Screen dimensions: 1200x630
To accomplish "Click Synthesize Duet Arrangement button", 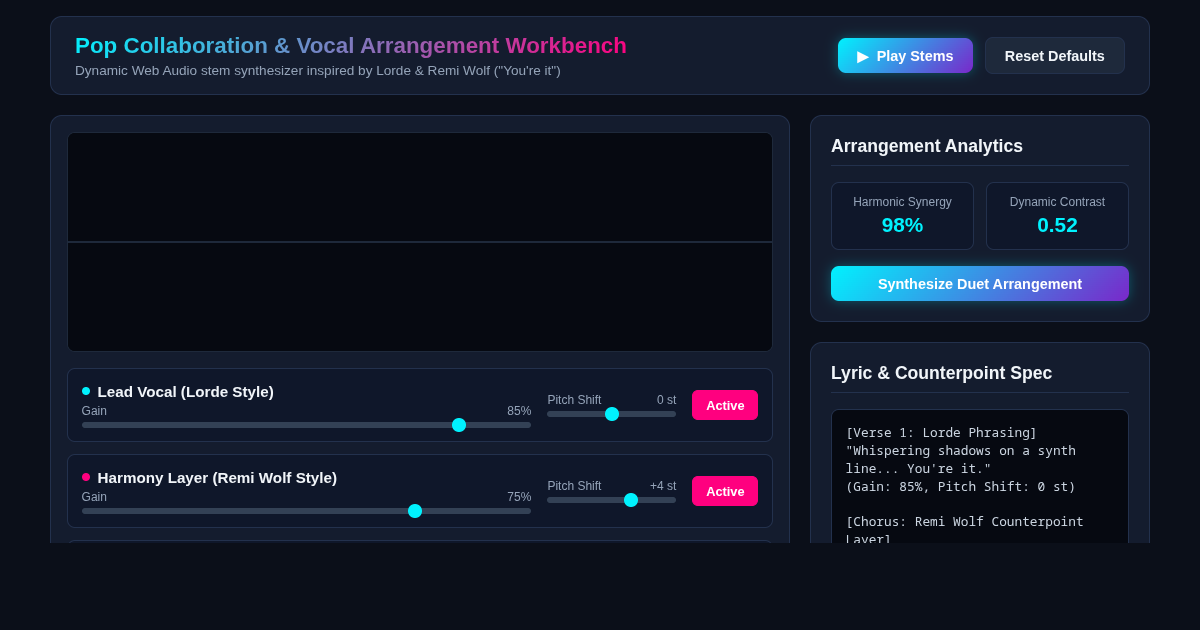I will point(980,284).
